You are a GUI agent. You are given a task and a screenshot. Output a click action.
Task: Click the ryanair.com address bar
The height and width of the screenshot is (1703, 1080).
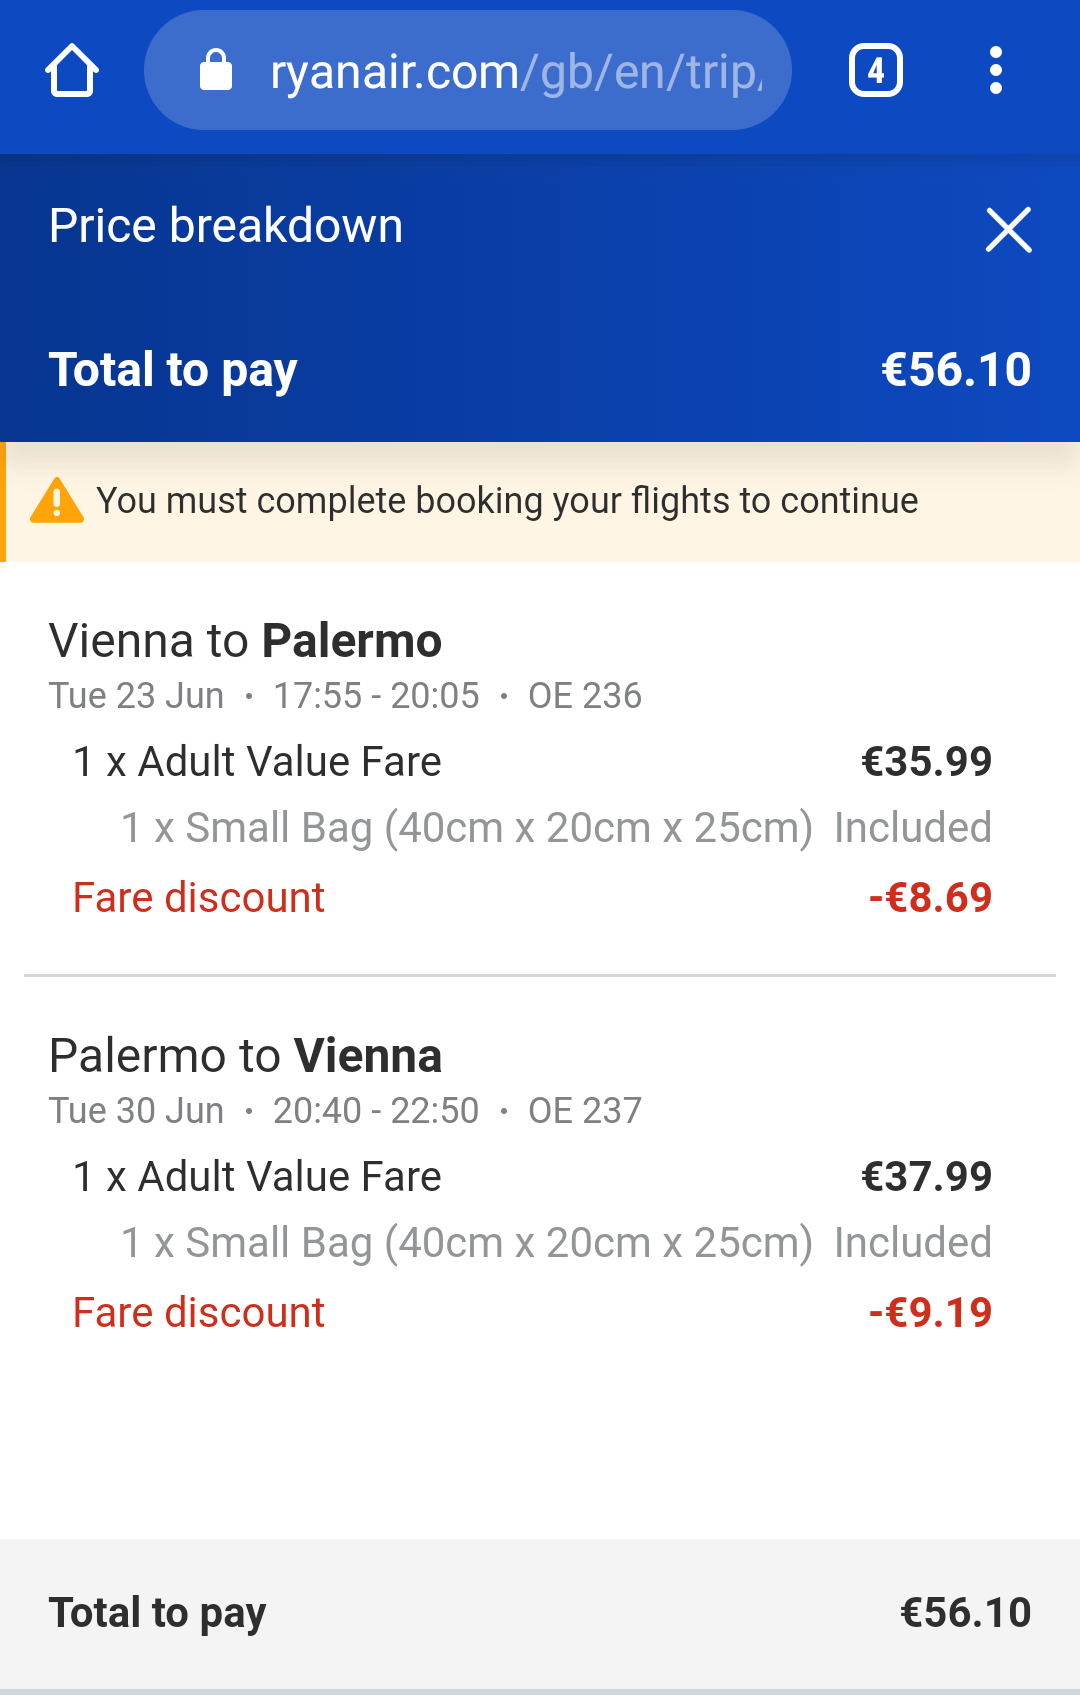coord(468,70)
